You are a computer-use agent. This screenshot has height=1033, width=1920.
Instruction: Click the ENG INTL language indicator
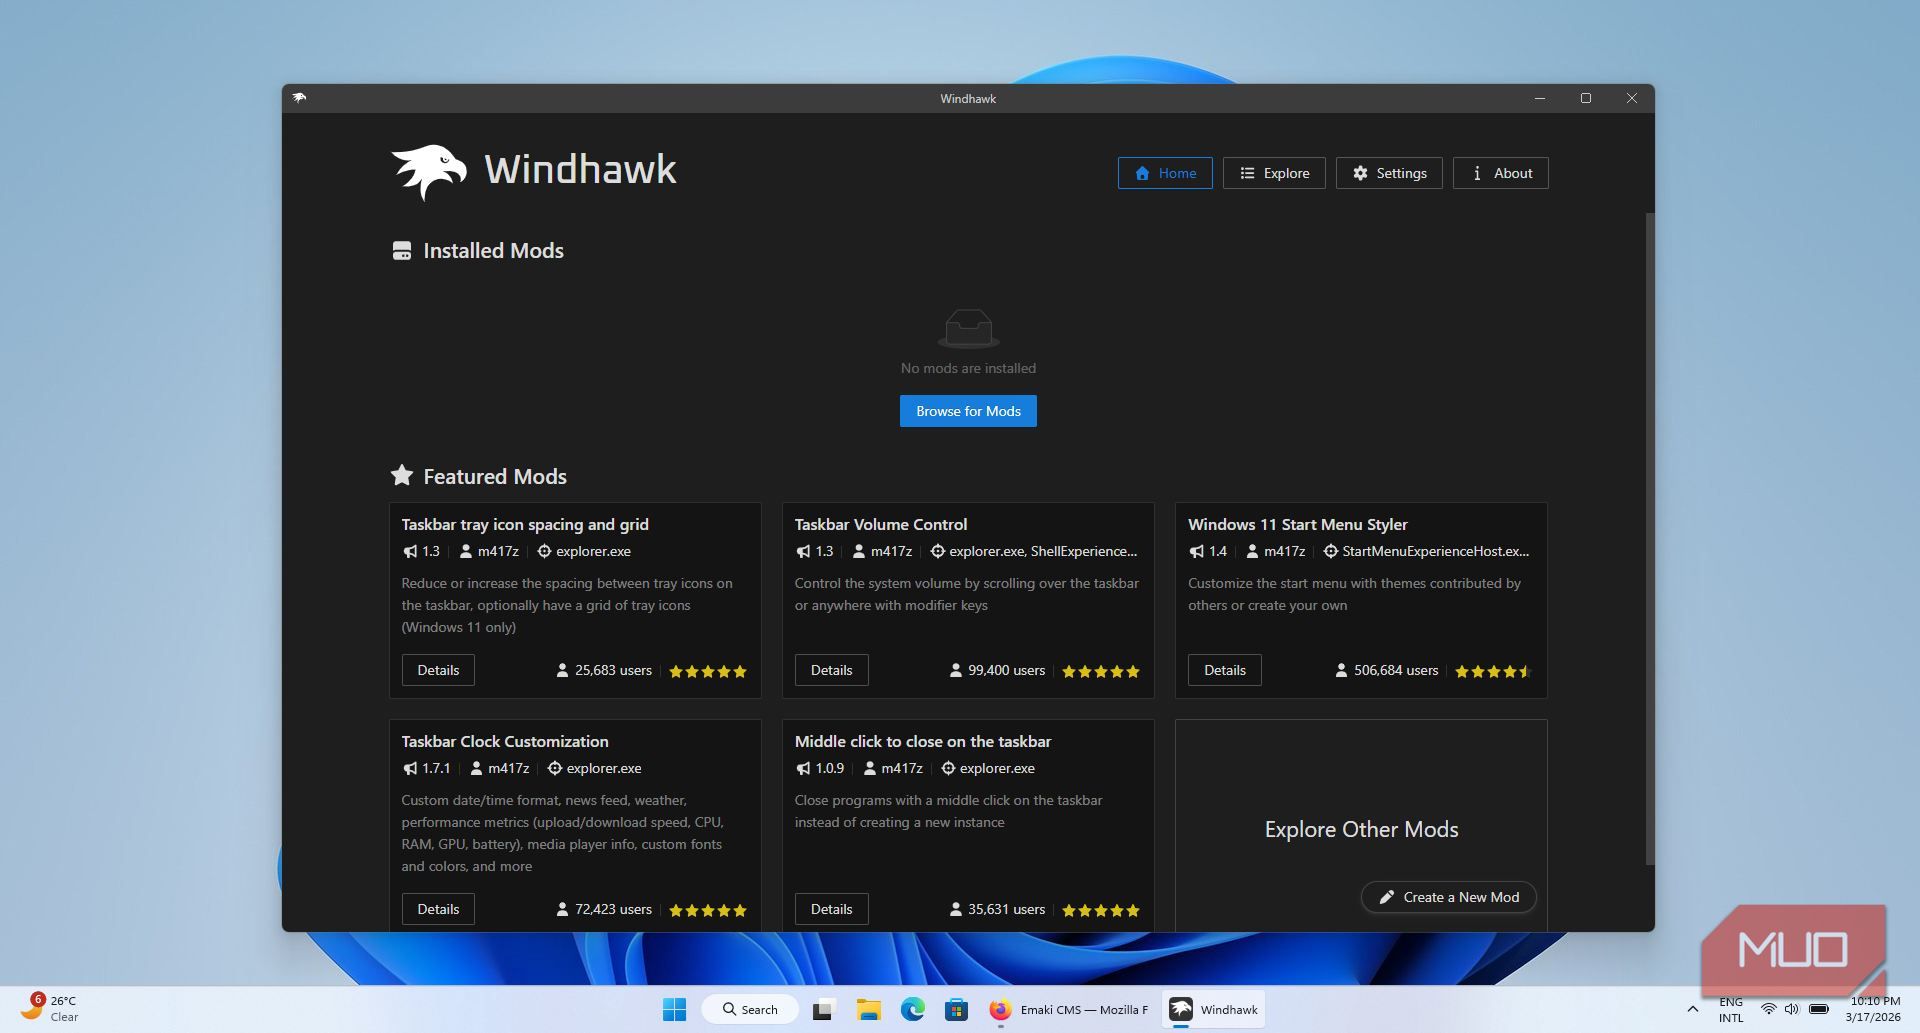[1730, 1009]
